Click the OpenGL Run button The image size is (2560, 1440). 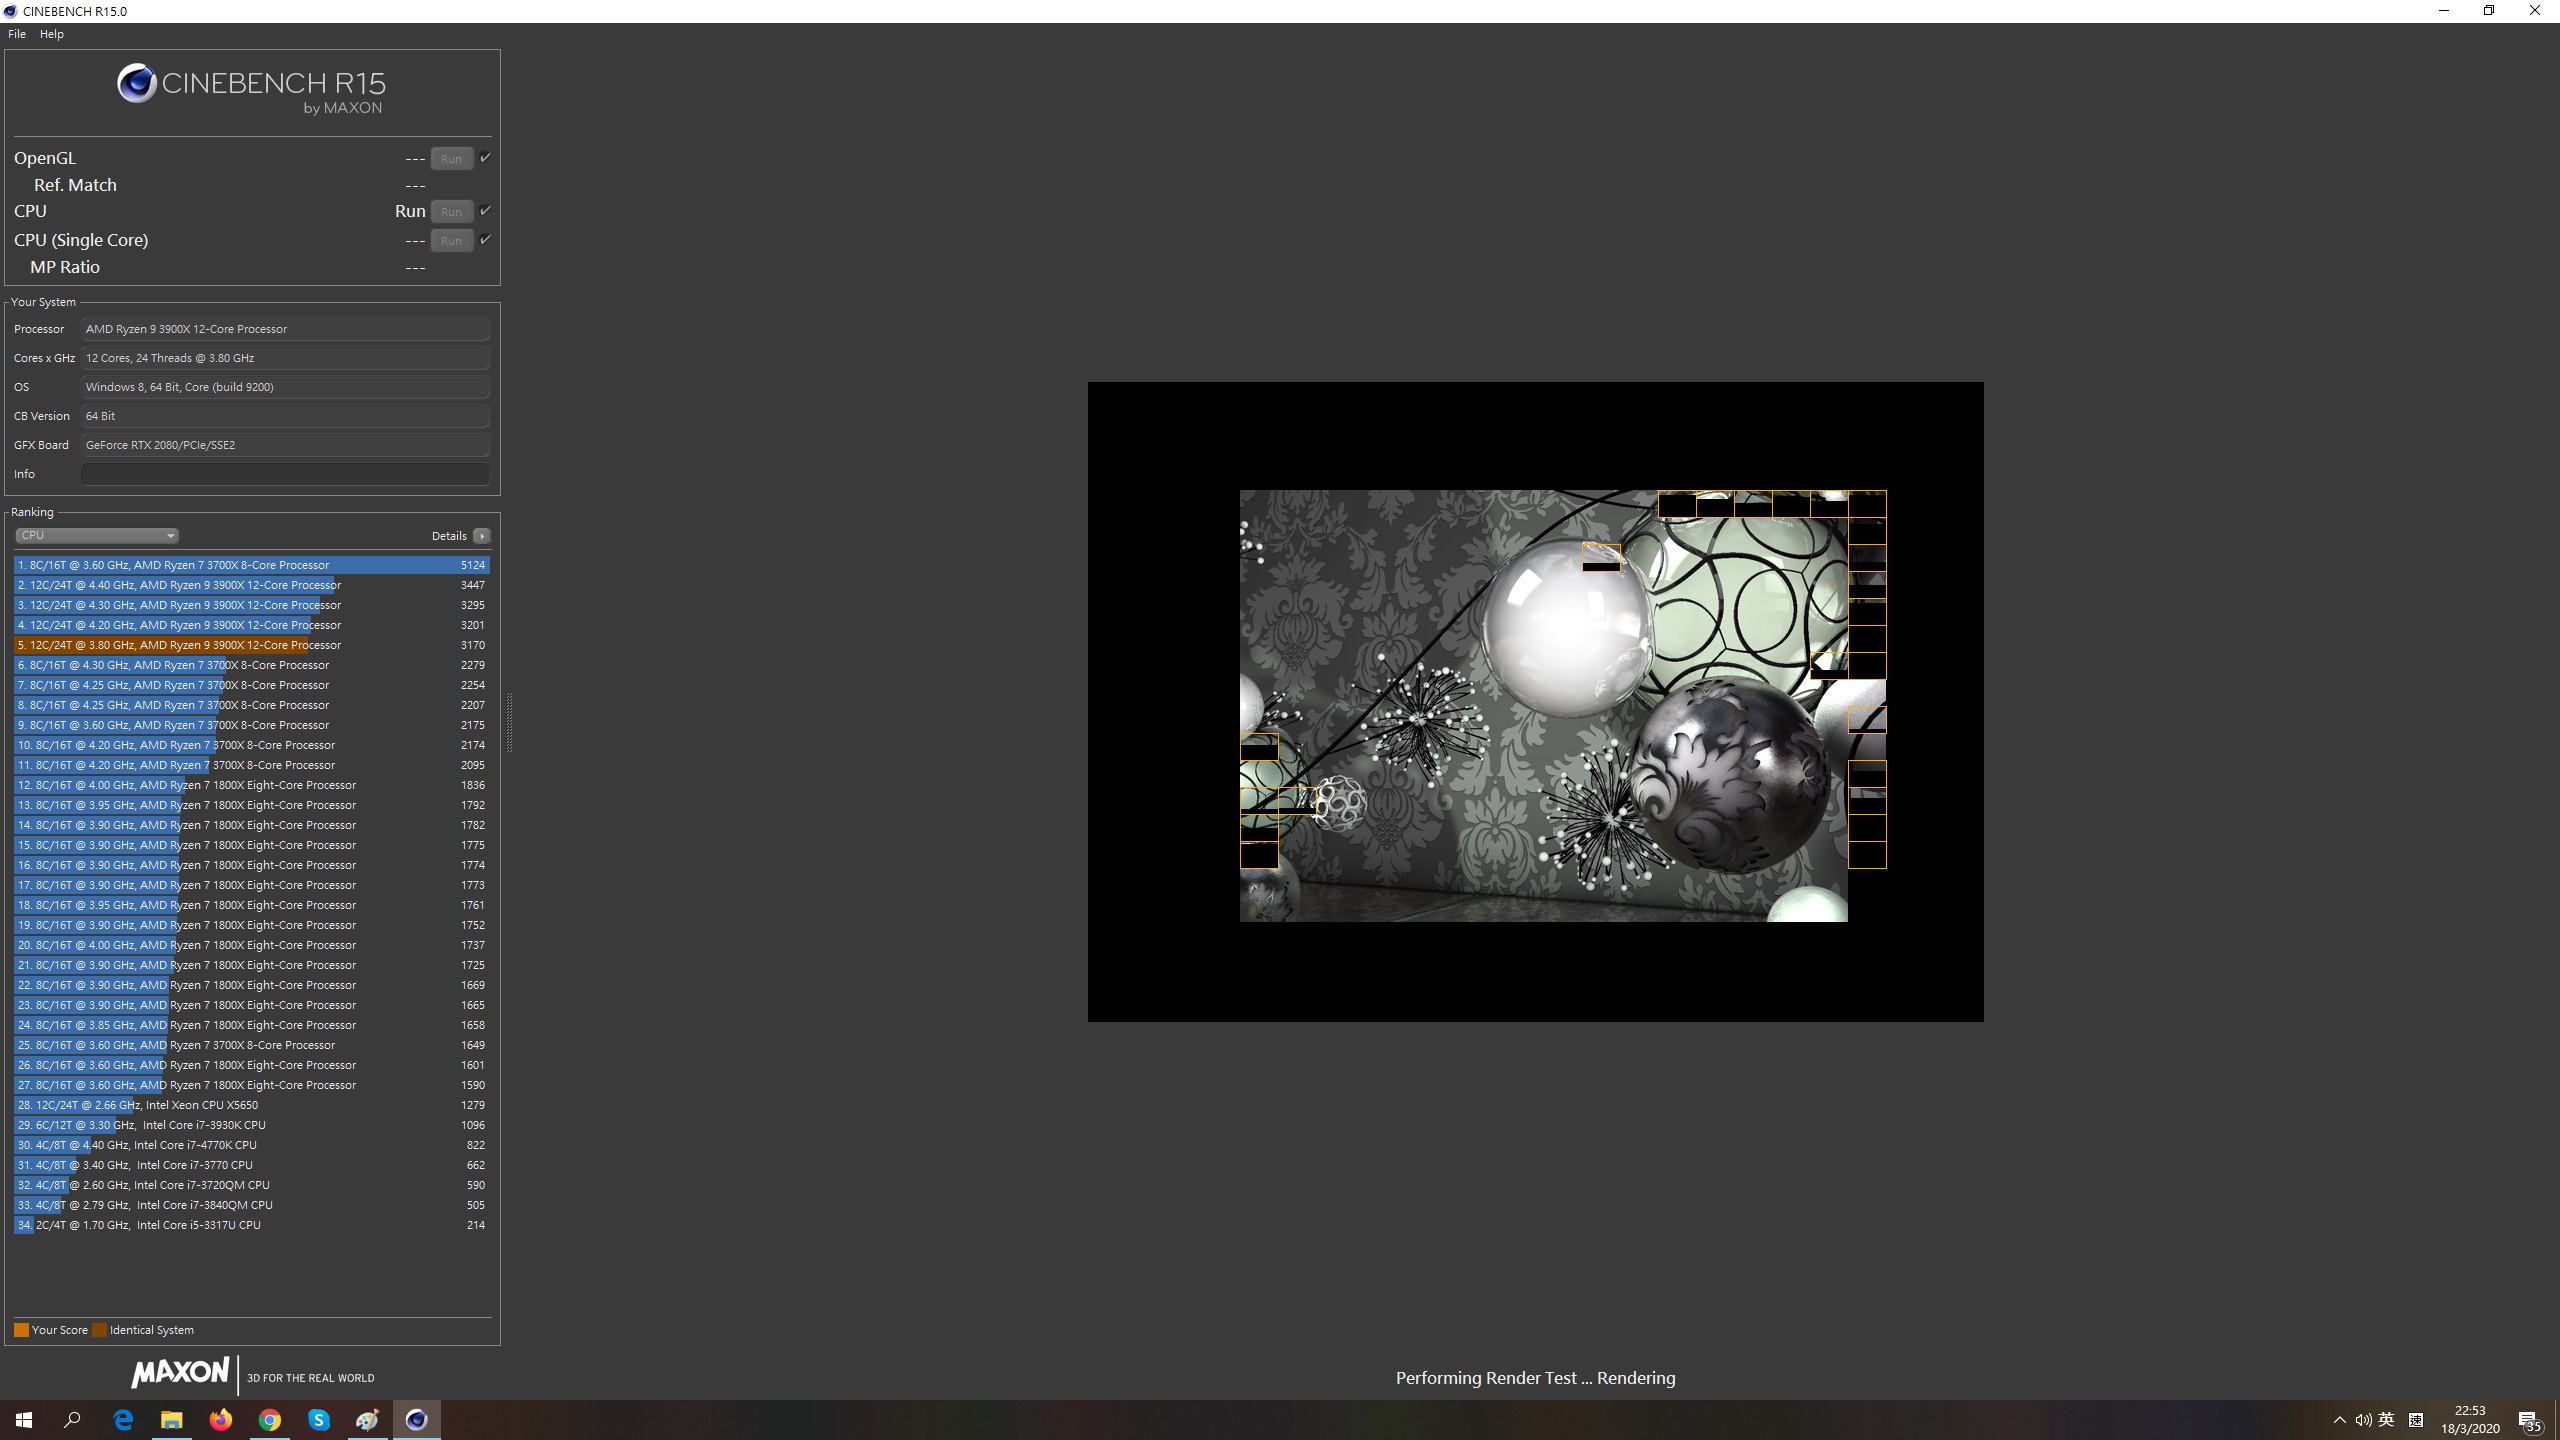click(451, 158)
